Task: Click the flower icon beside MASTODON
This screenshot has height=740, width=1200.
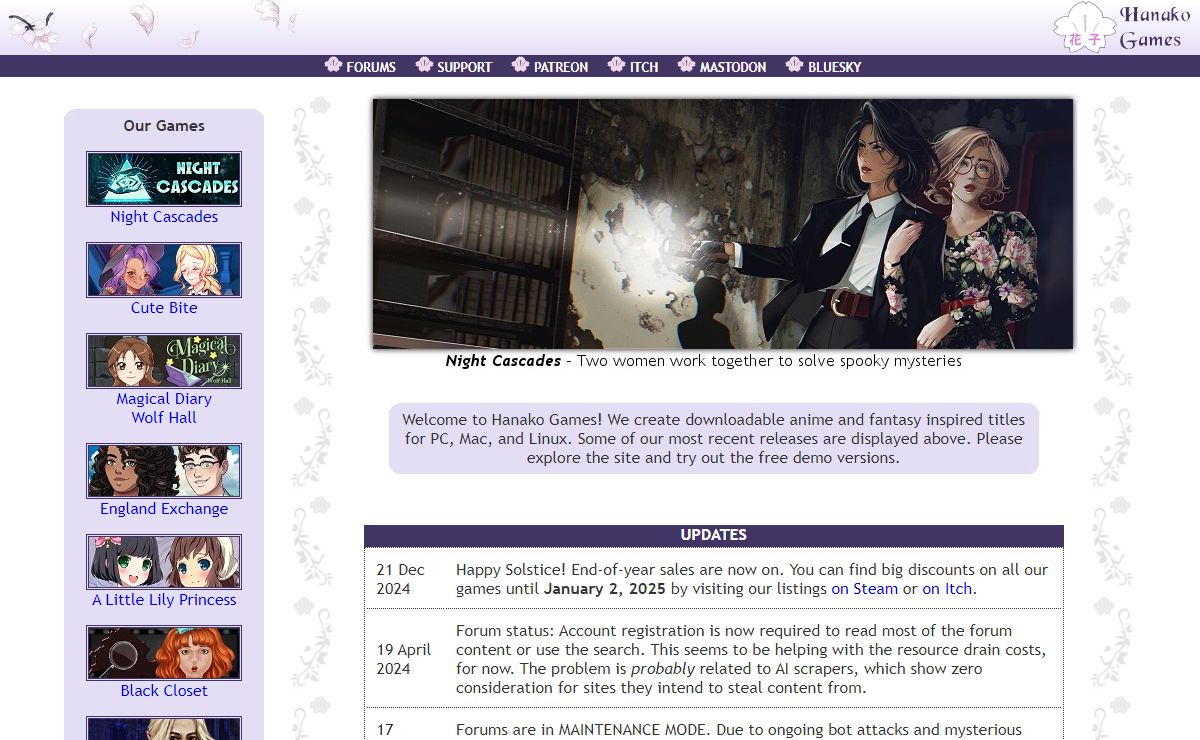Action: click(x=686, y=65)
